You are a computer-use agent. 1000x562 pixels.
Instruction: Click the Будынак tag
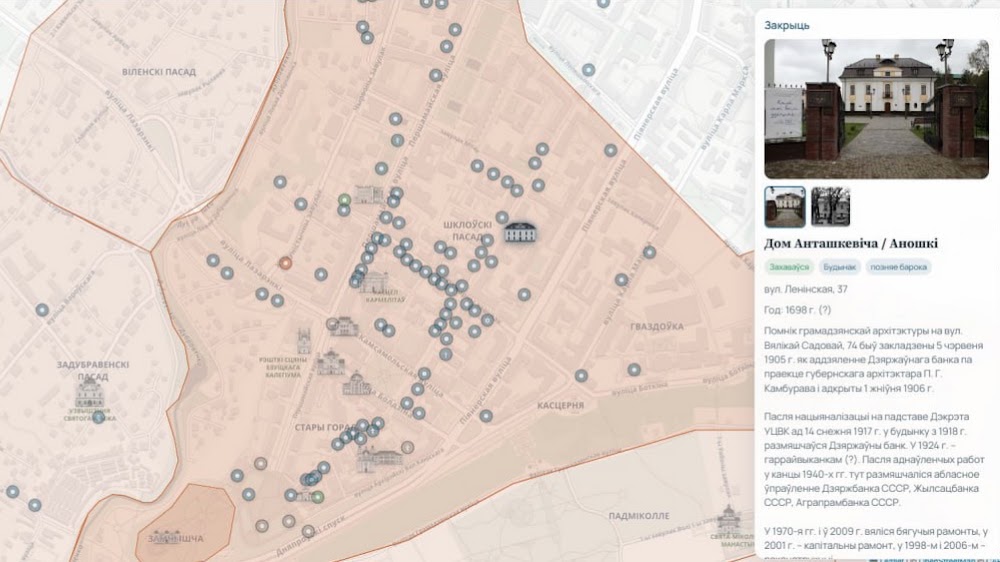click(x=839, y=267)
